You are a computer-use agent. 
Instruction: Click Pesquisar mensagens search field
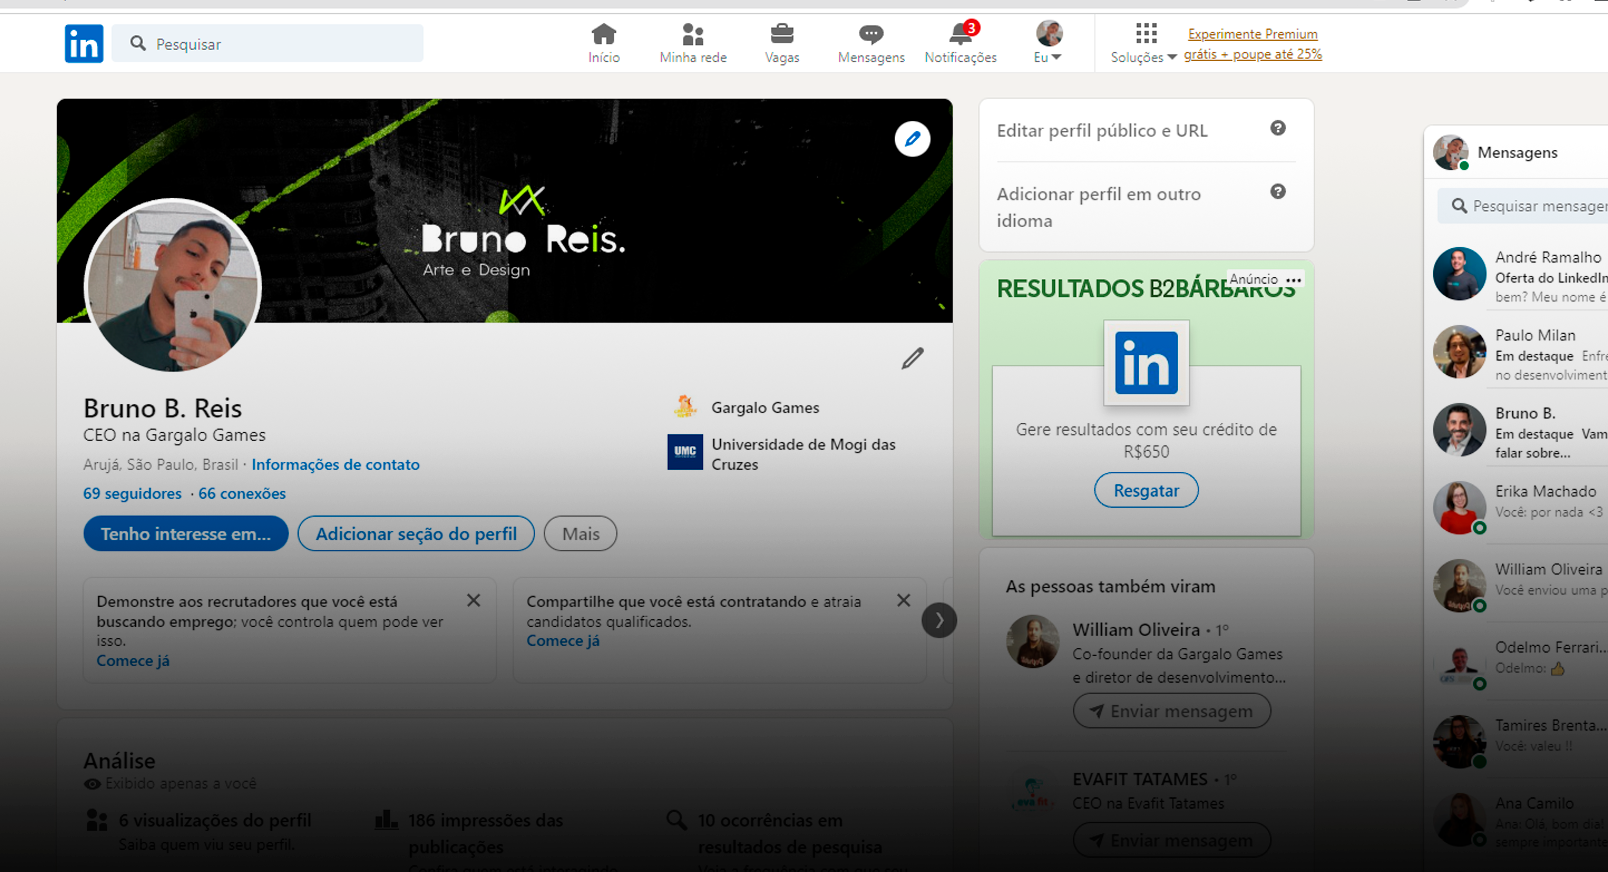point(1523,206)
